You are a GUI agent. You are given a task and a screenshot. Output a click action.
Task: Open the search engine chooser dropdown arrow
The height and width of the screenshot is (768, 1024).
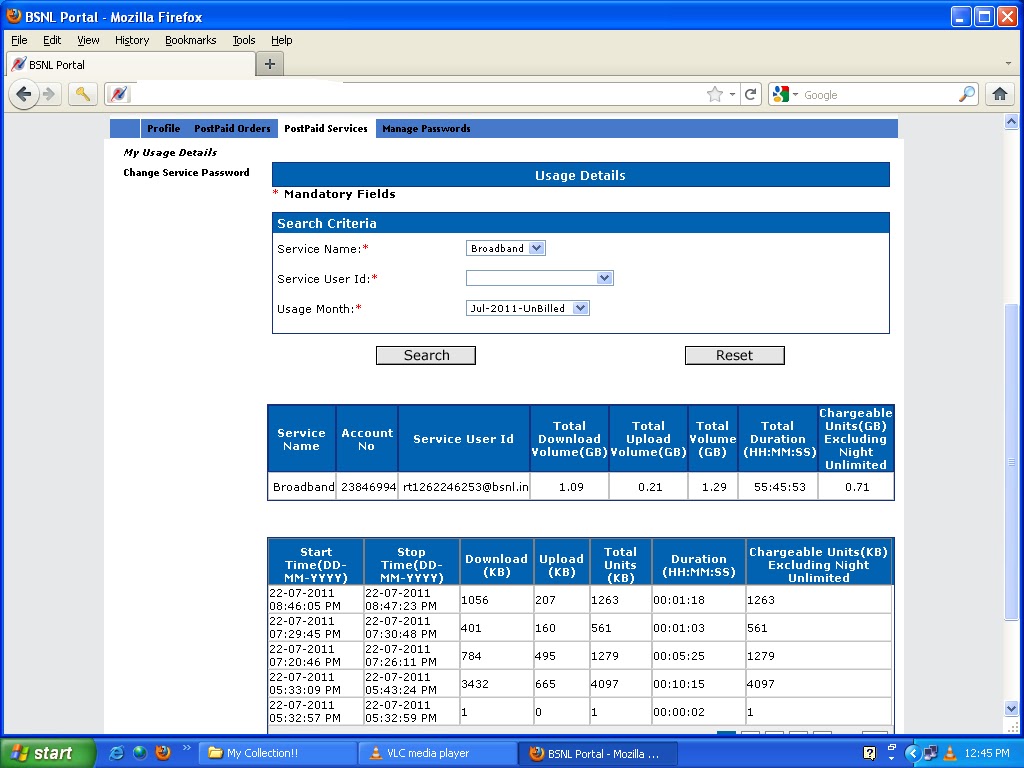coord(795,95)
